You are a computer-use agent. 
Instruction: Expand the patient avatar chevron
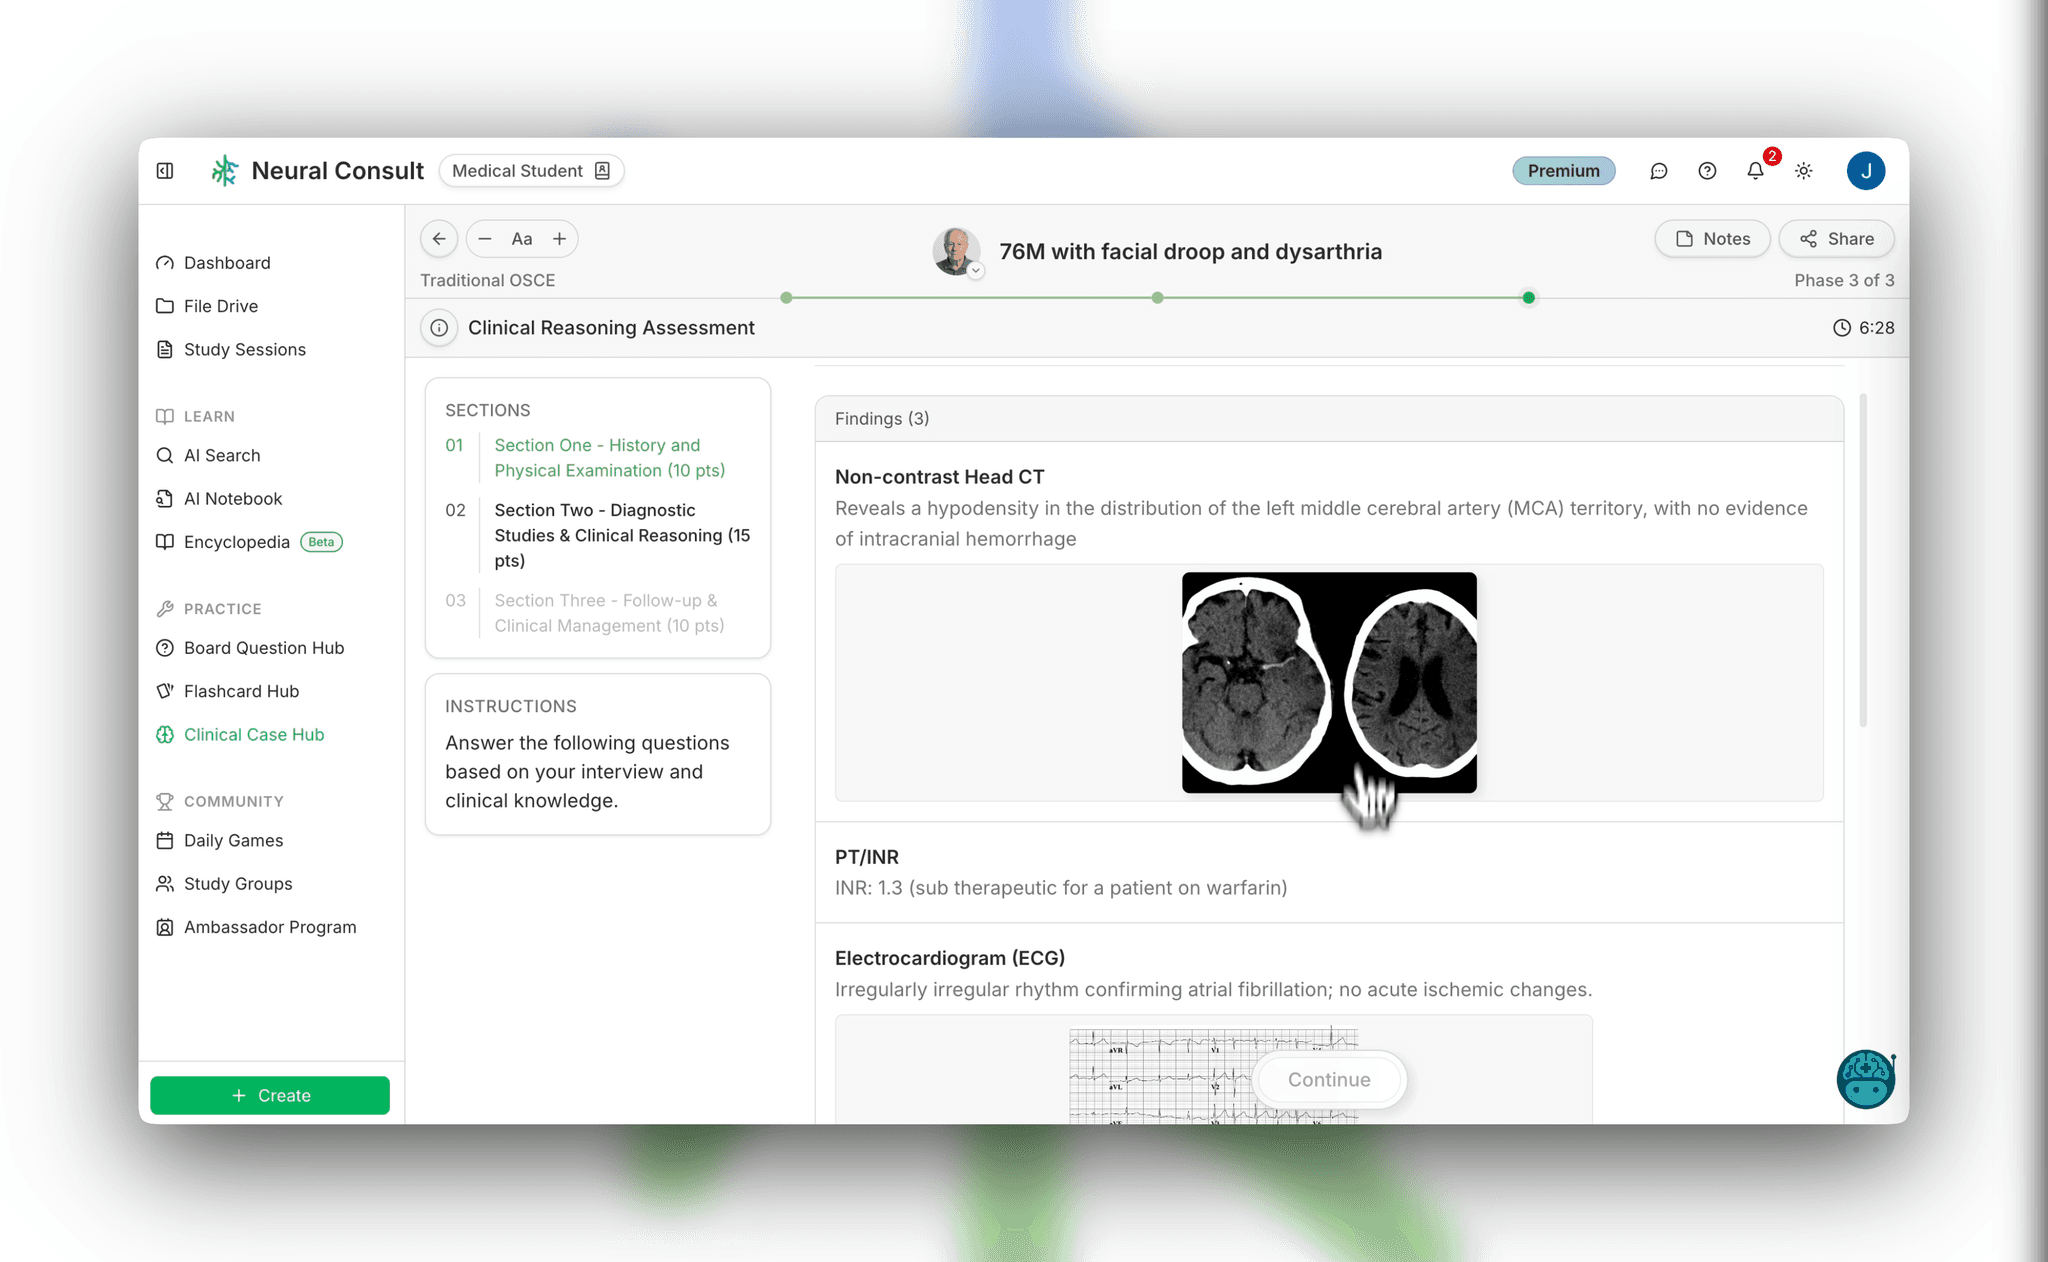click(976, 271)
